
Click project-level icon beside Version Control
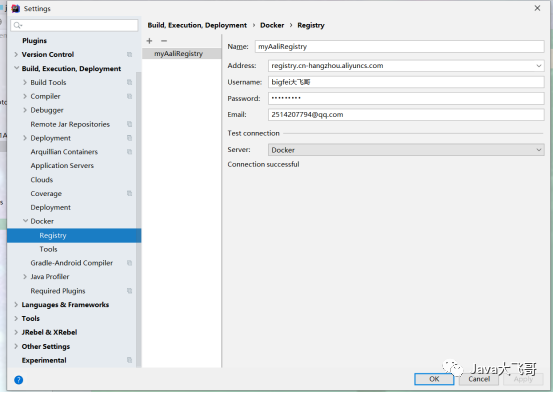point(129,54)
